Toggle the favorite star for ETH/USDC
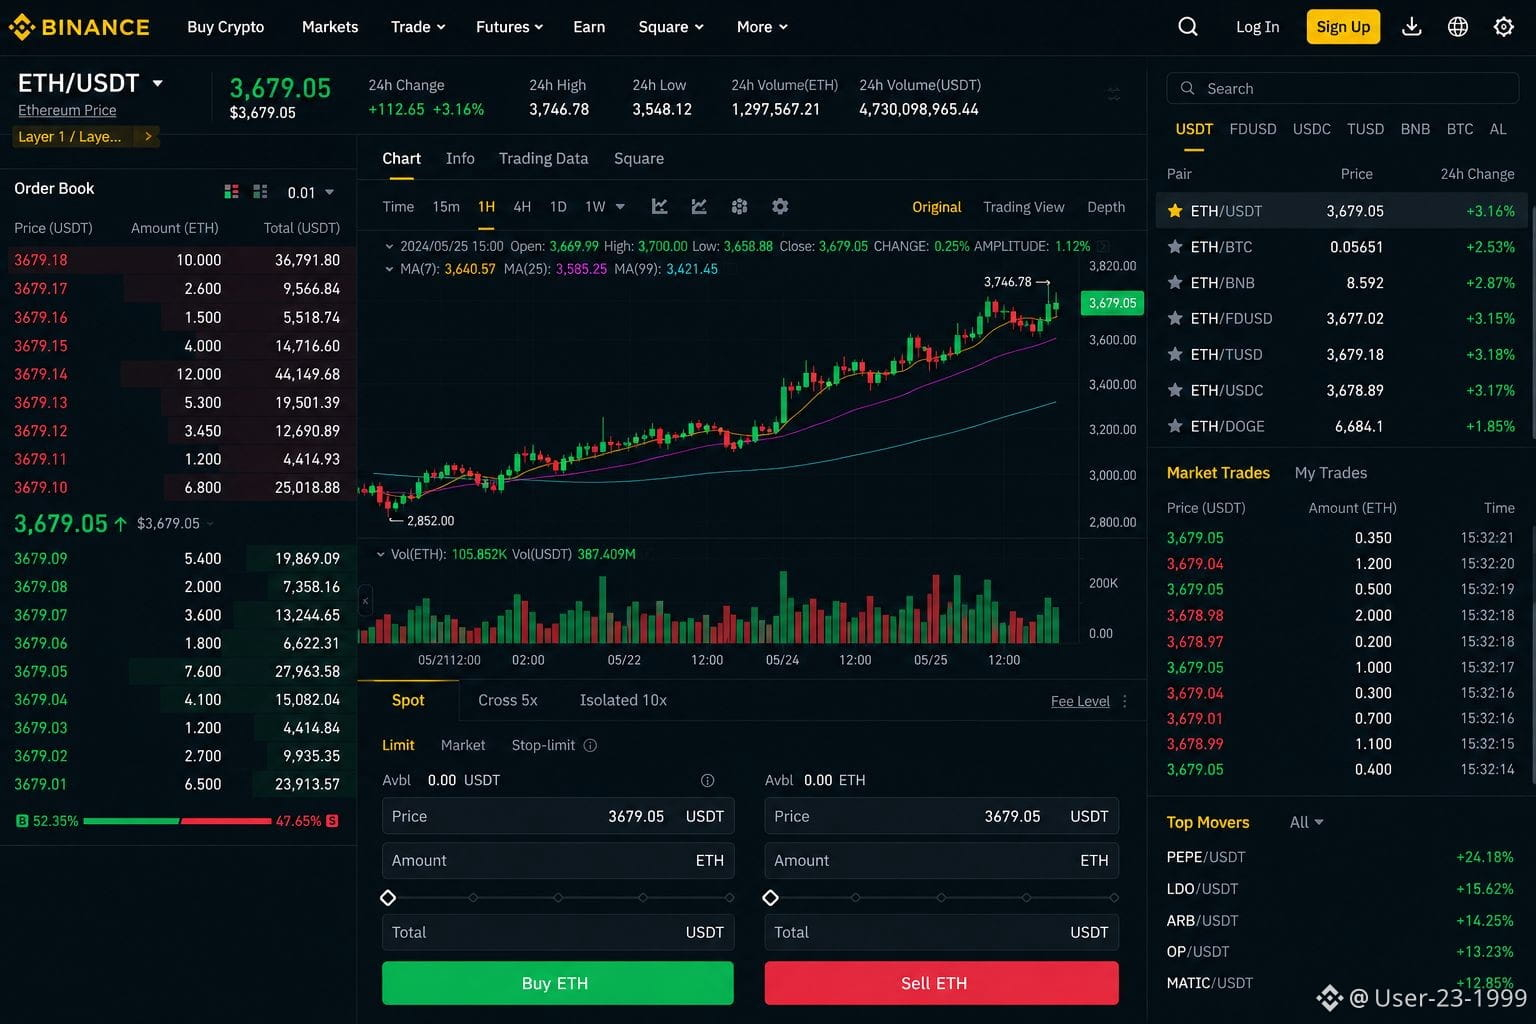Screen dimensions: 1536x1024 tap(1175, 390)
